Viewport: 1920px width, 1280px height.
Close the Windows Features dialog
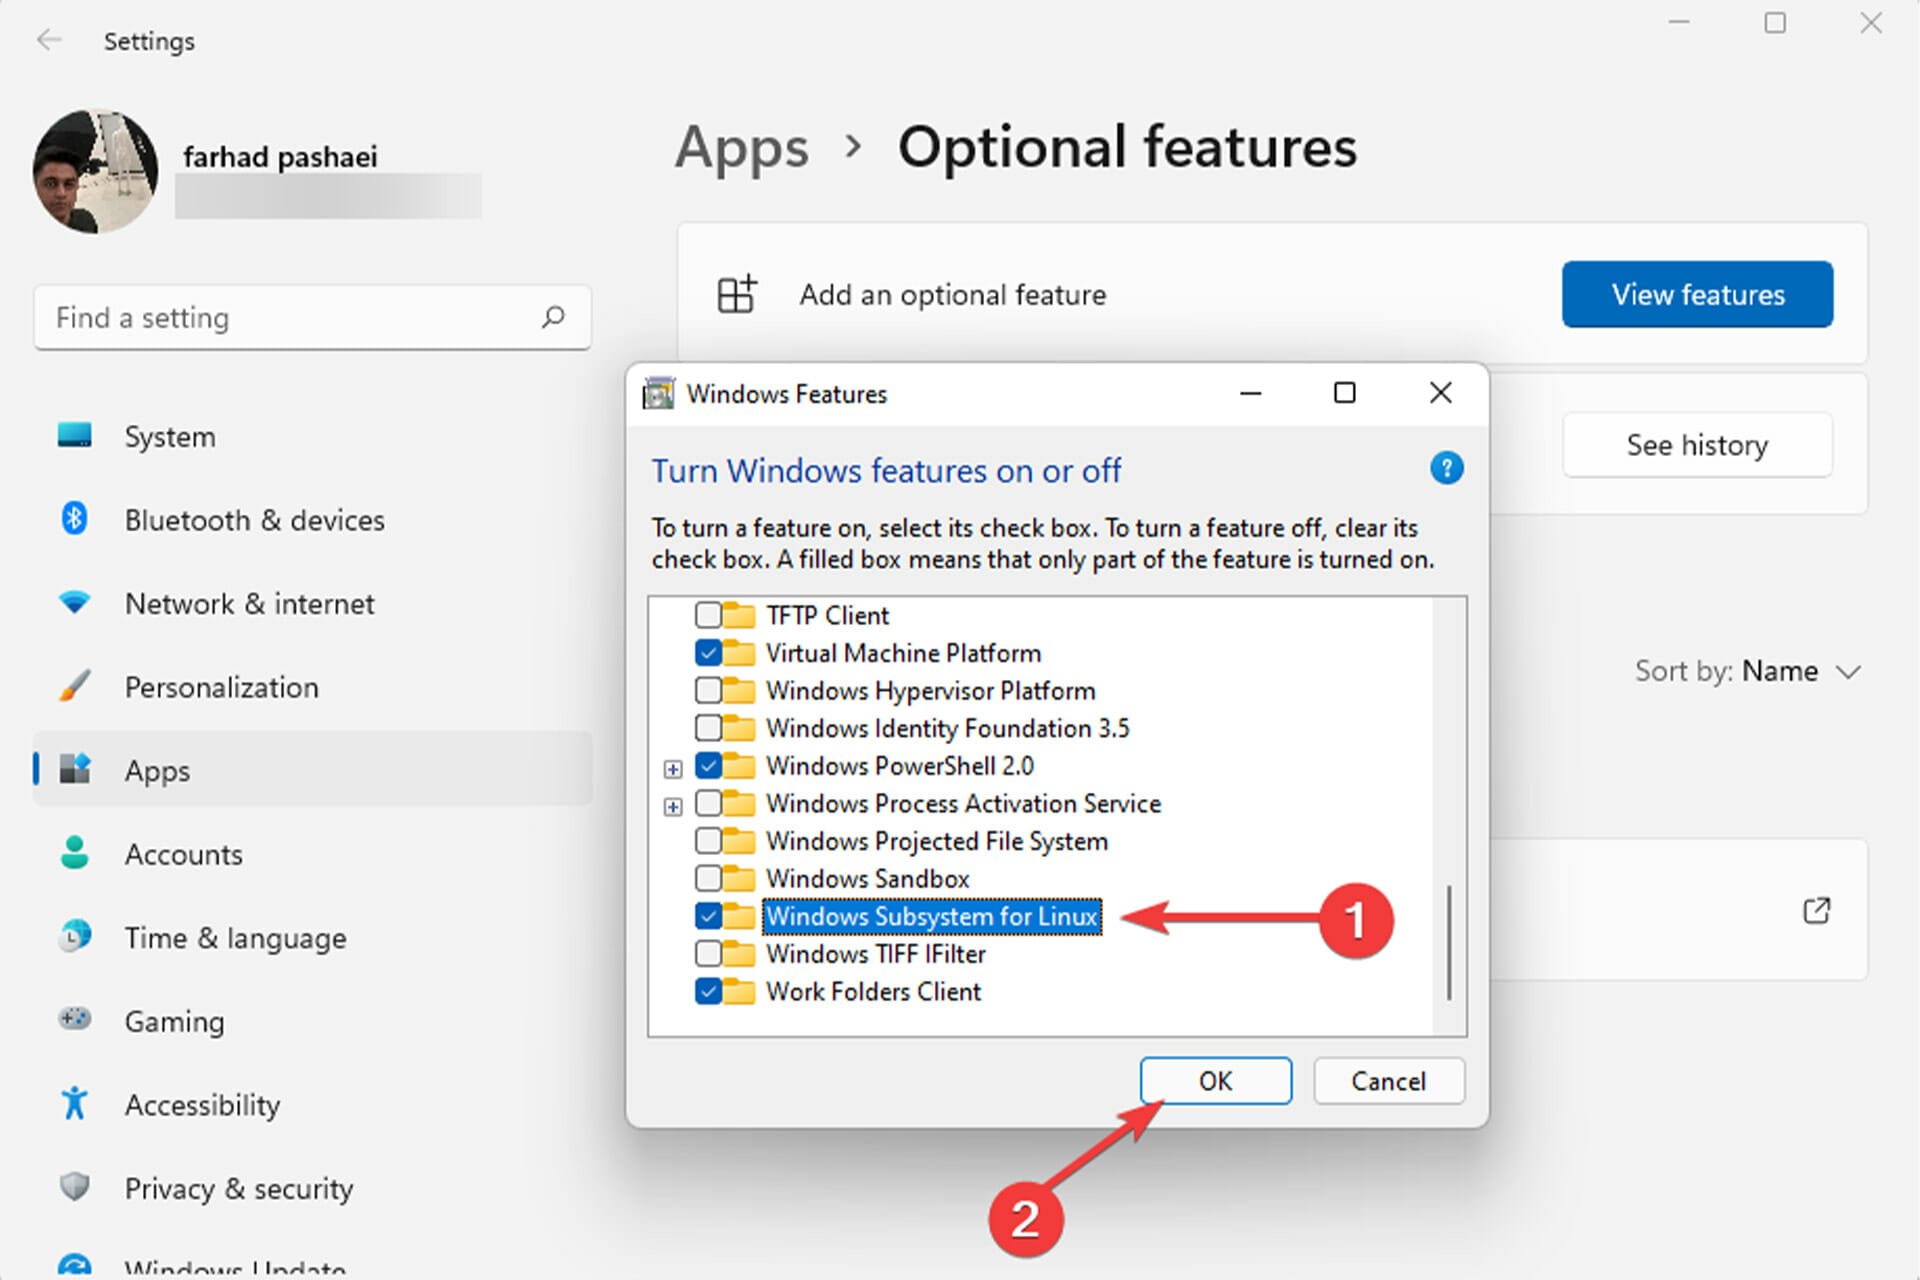click(x=1440, y=393)
